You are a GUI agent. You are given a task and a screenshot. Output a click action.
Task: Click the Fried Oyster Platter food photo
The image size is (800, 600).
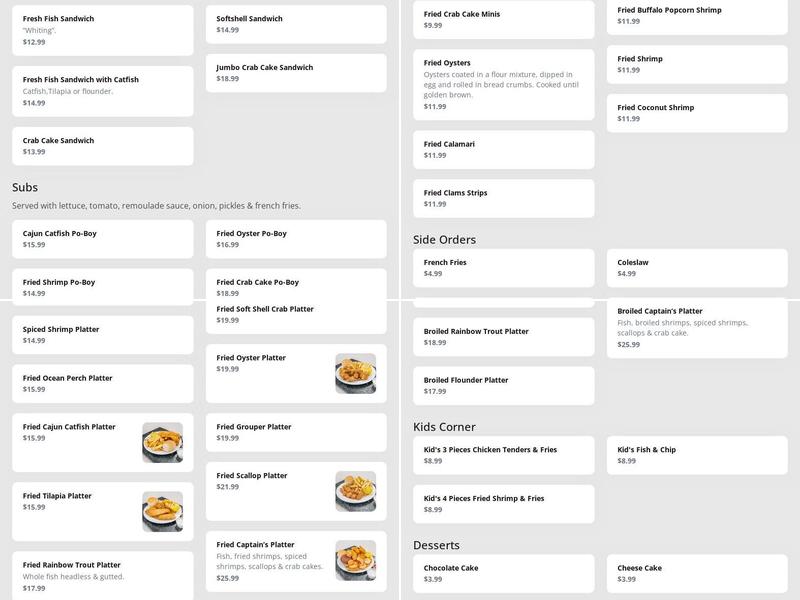355,373
